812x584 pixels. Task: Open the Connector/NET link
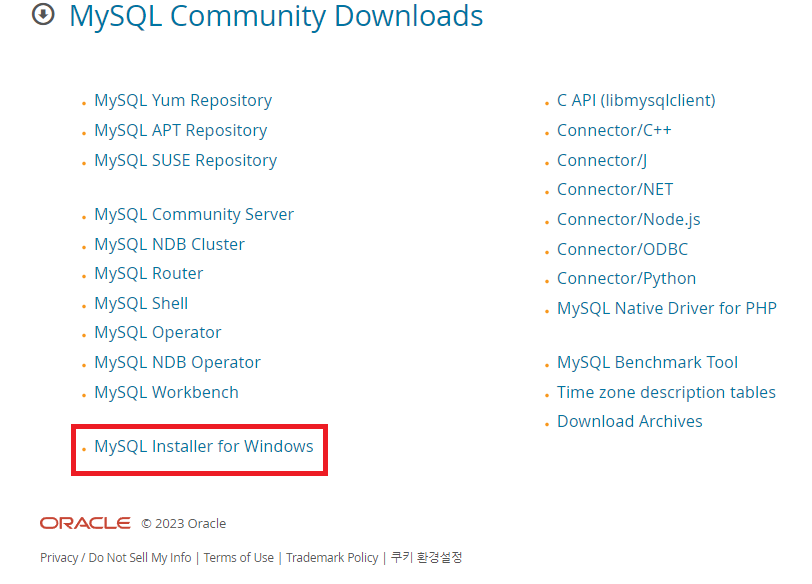615,189
